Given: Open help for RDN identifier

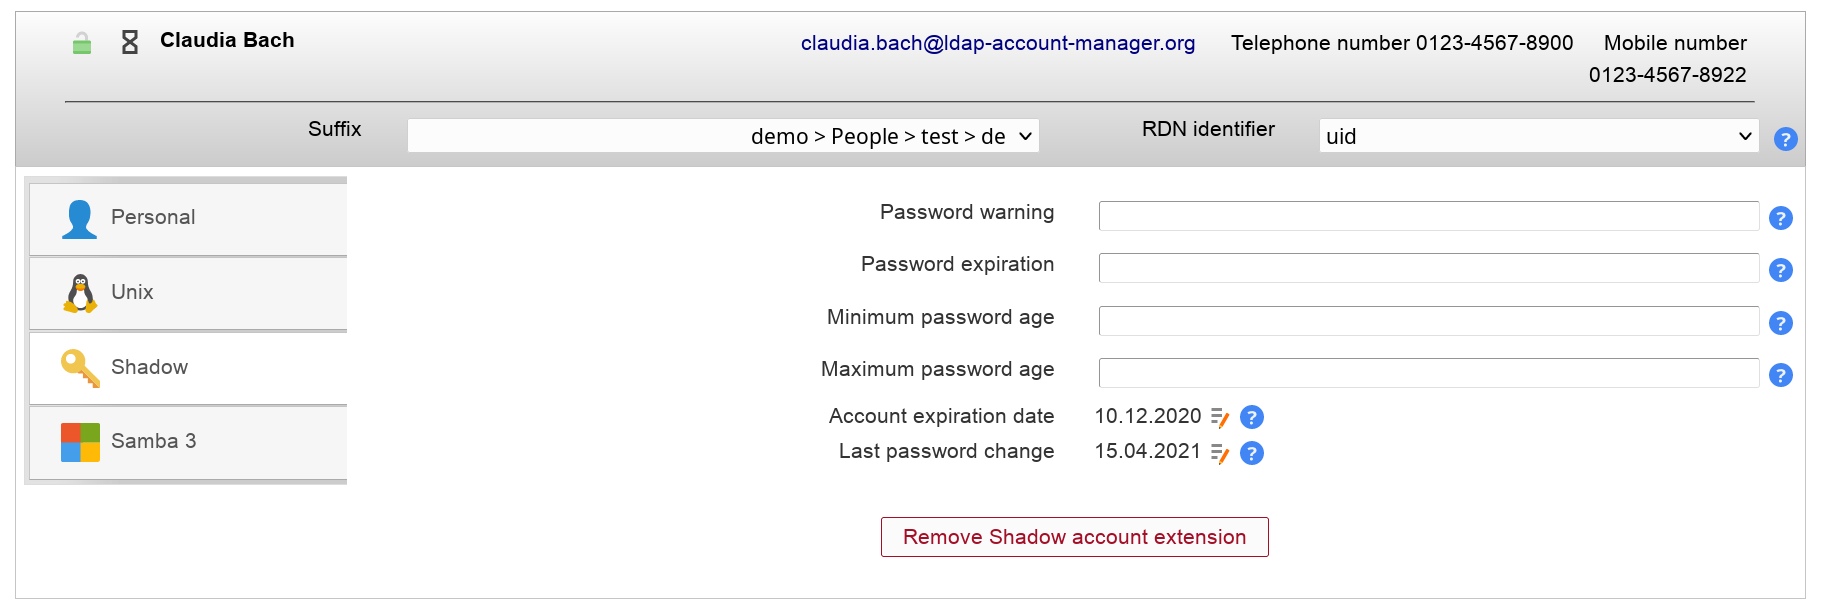Looking at the screenshot, I should [x=1785, y=139].
